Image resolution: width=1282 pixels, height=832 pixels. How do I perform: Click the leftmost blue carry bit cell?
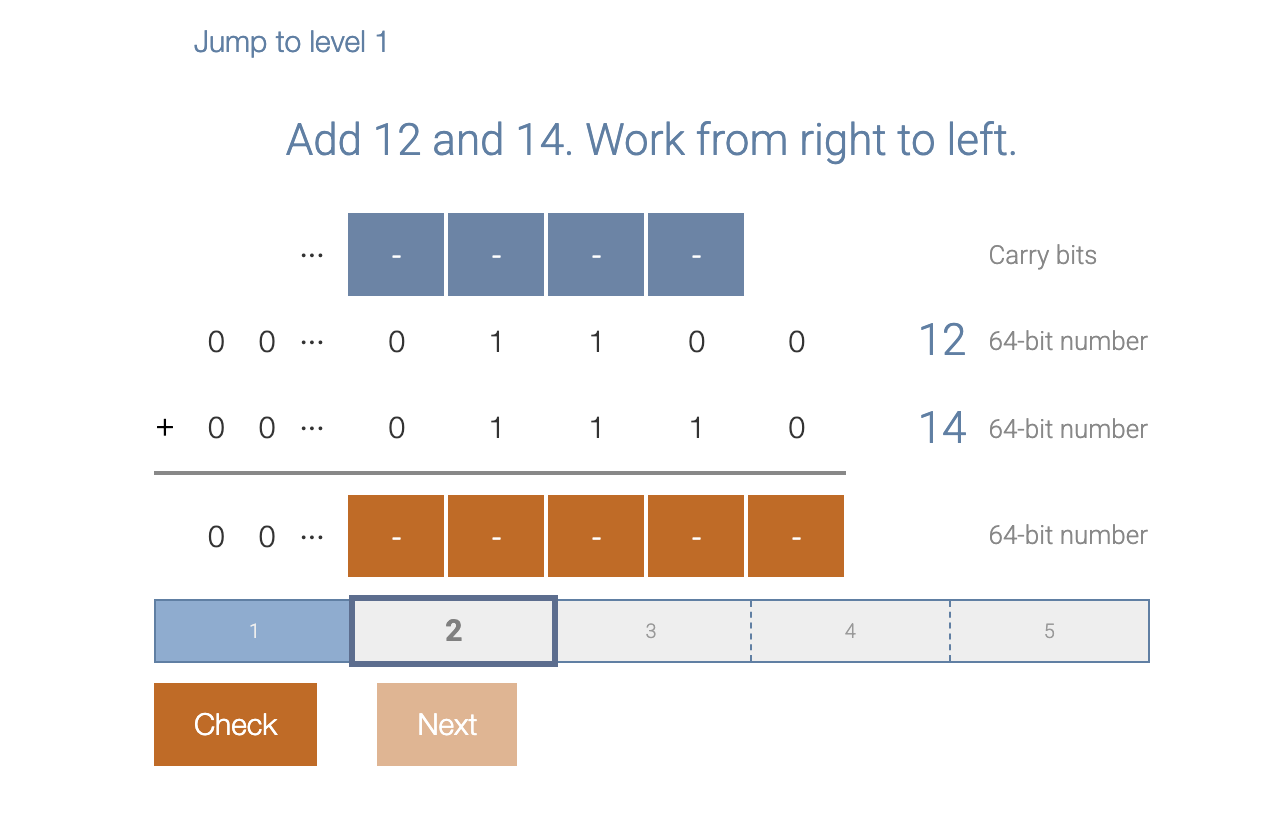pyautogui.click(x=396, y=254)
